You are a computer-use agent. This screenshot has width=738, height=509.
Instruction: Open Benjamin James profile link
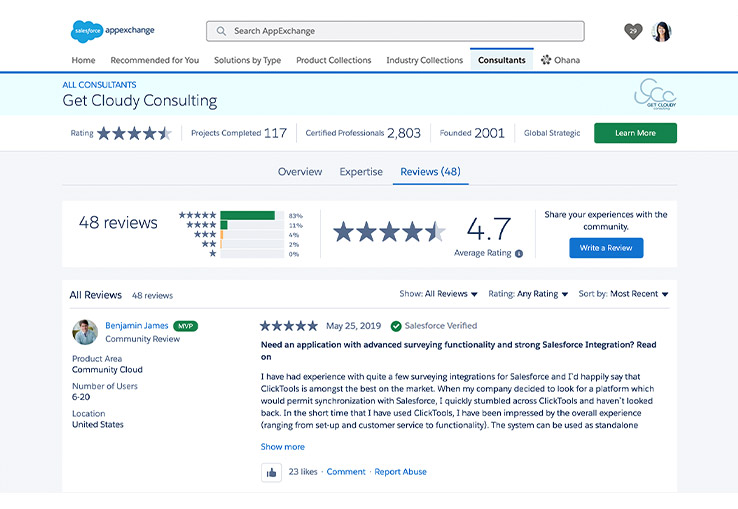136,326
